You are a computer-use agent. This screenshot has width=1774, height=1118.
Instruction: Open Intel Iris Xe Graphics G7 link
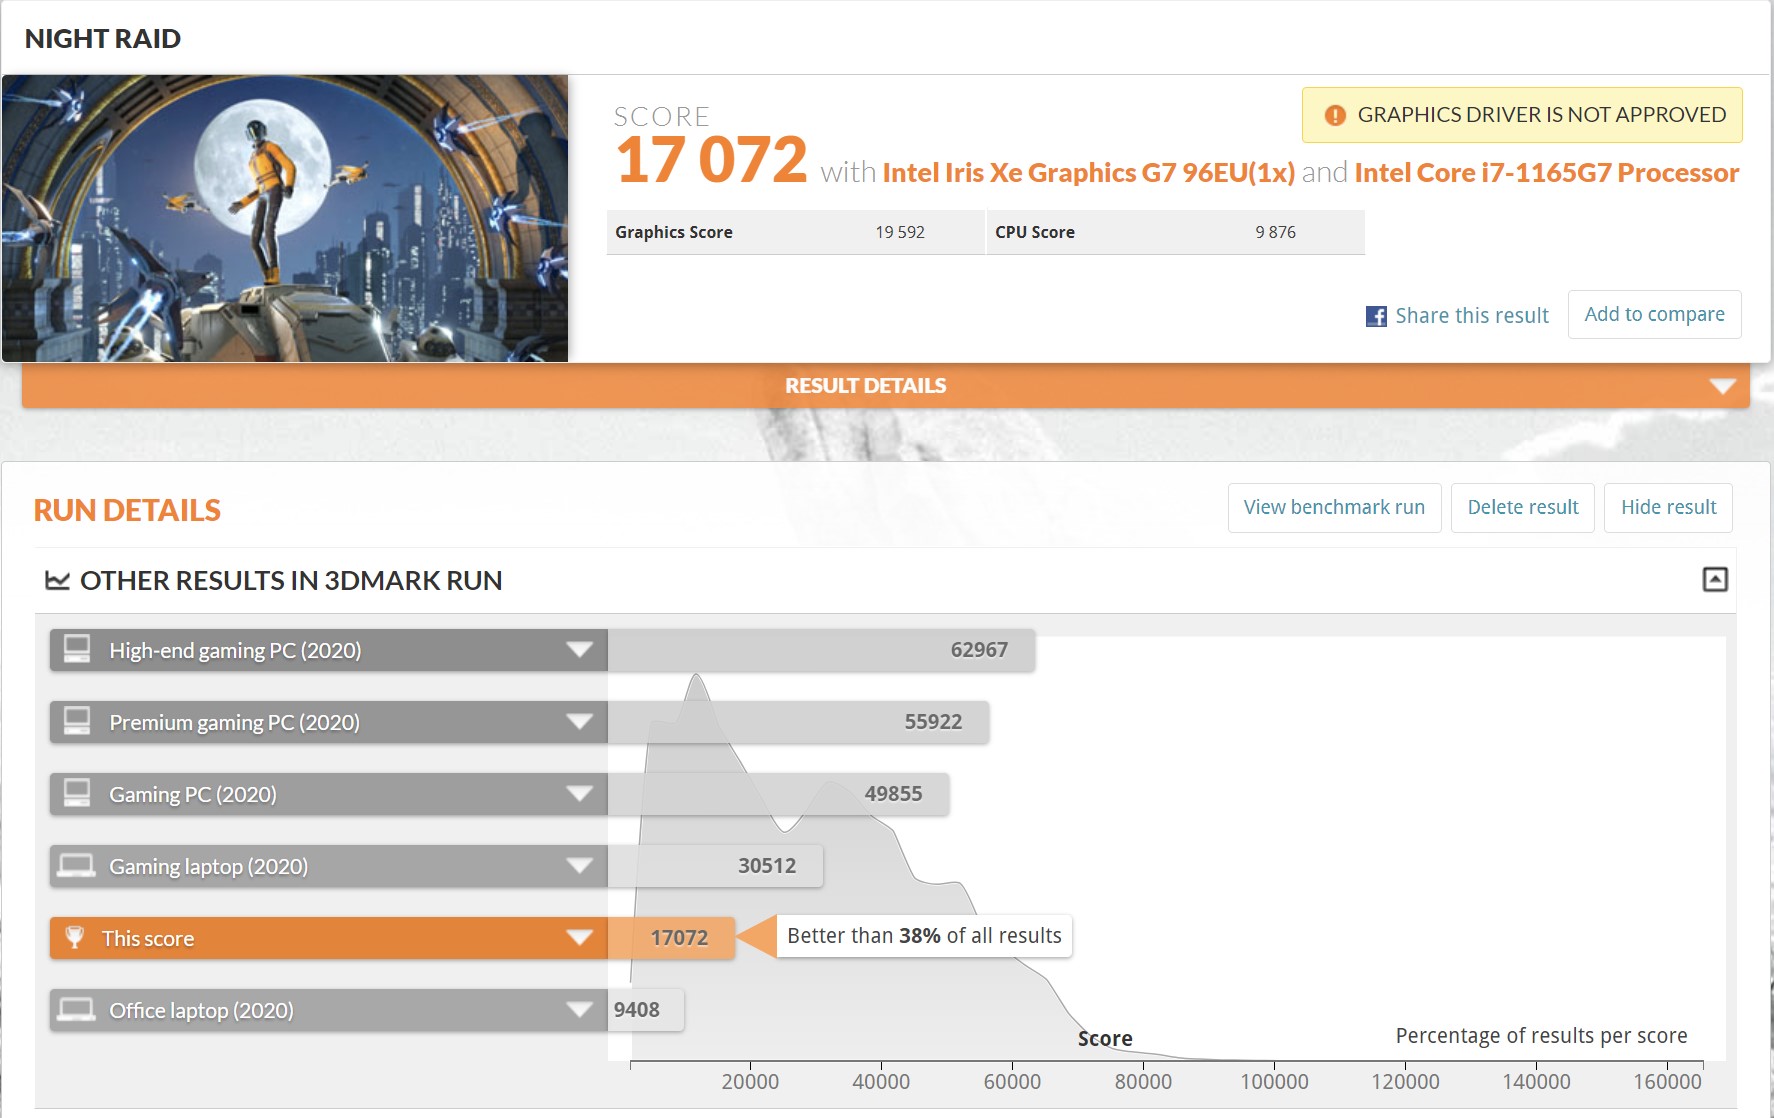tap(1088, 173)
